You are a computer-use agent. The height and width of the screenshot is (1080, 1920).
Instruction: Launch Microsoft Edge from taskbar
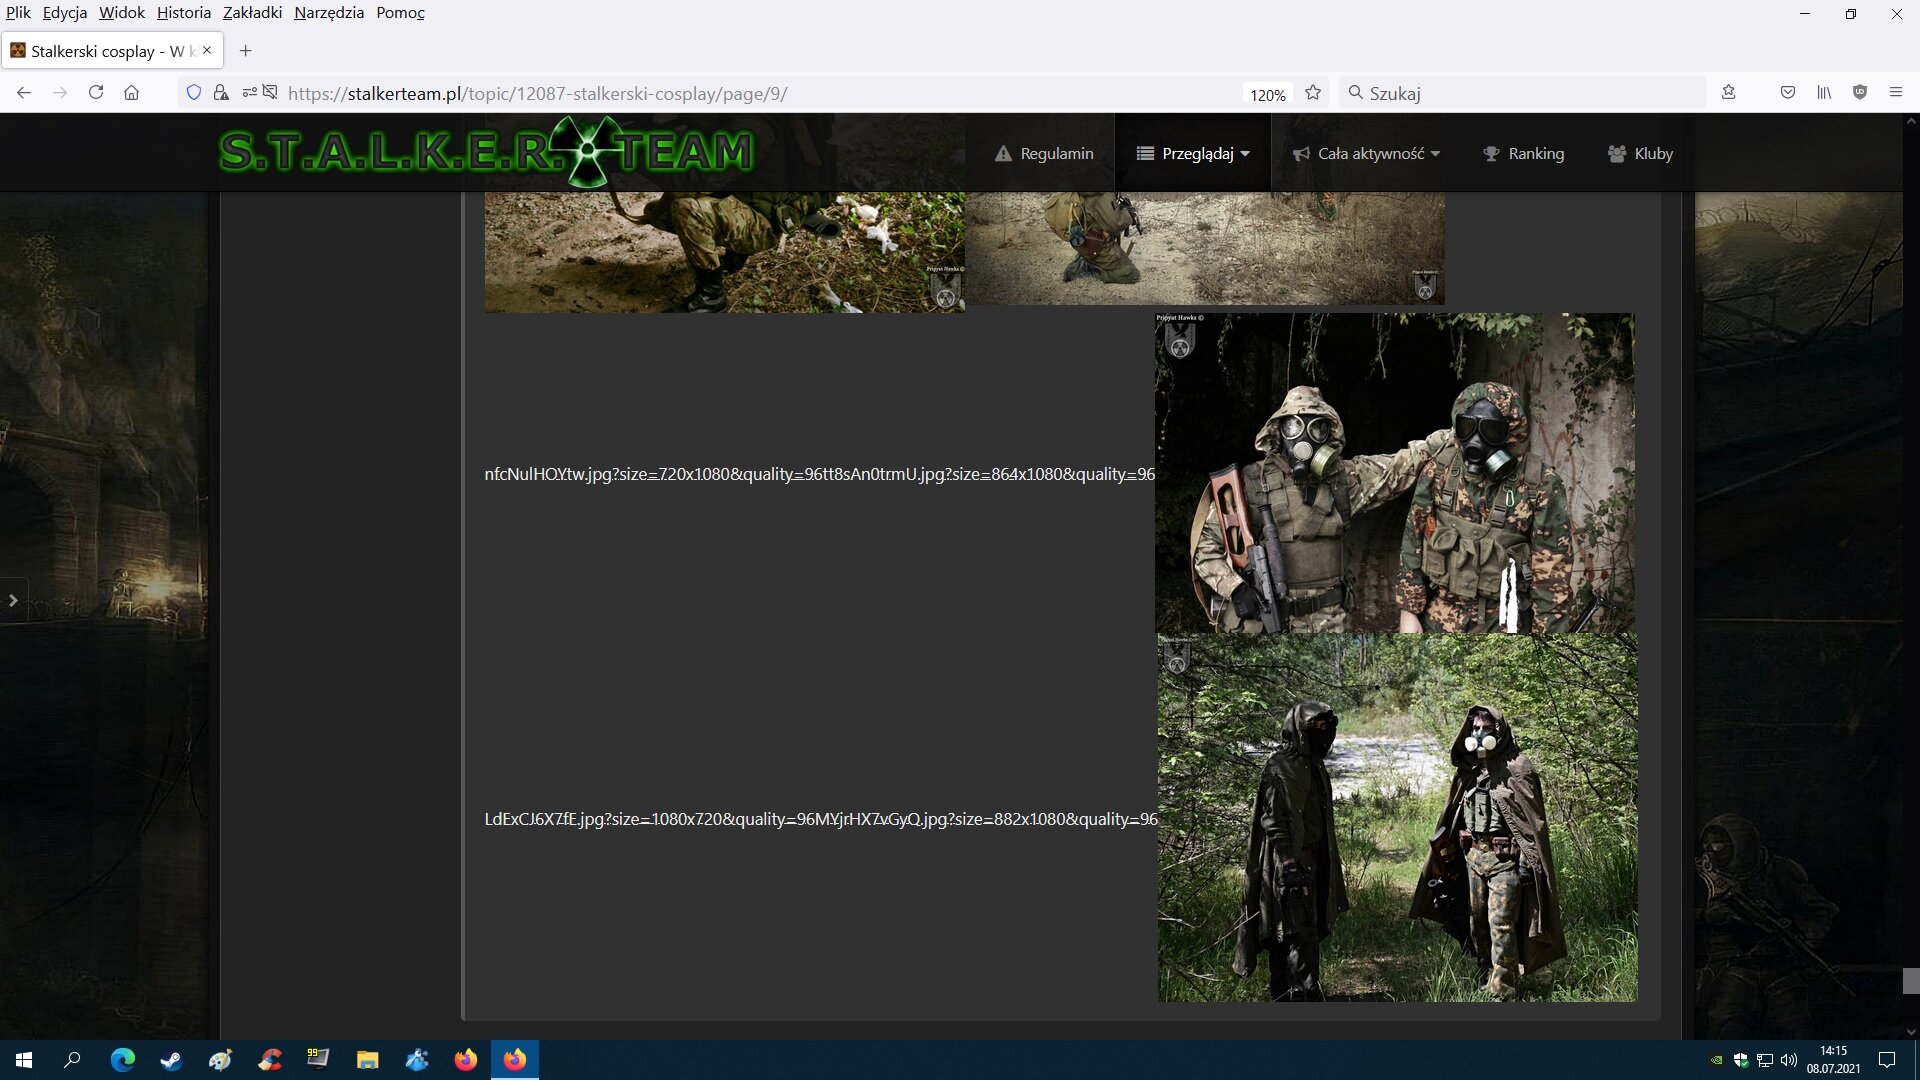(122, 1060)
